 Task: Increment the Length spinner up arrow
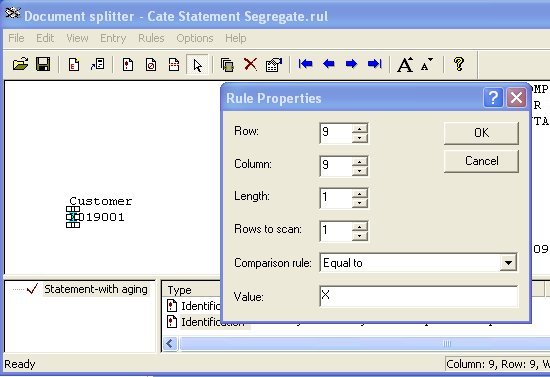(360, 193)
